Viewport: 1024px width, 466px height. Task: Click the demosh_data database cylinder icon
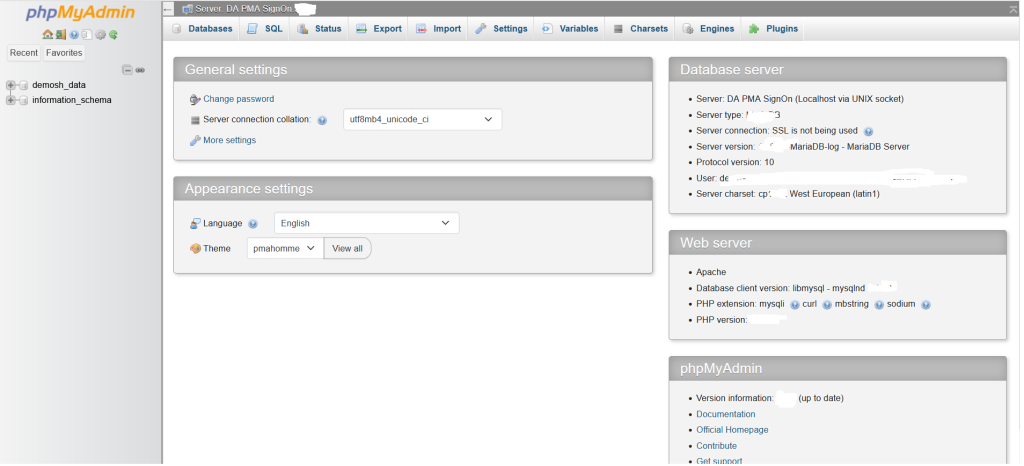coord(24,85)
